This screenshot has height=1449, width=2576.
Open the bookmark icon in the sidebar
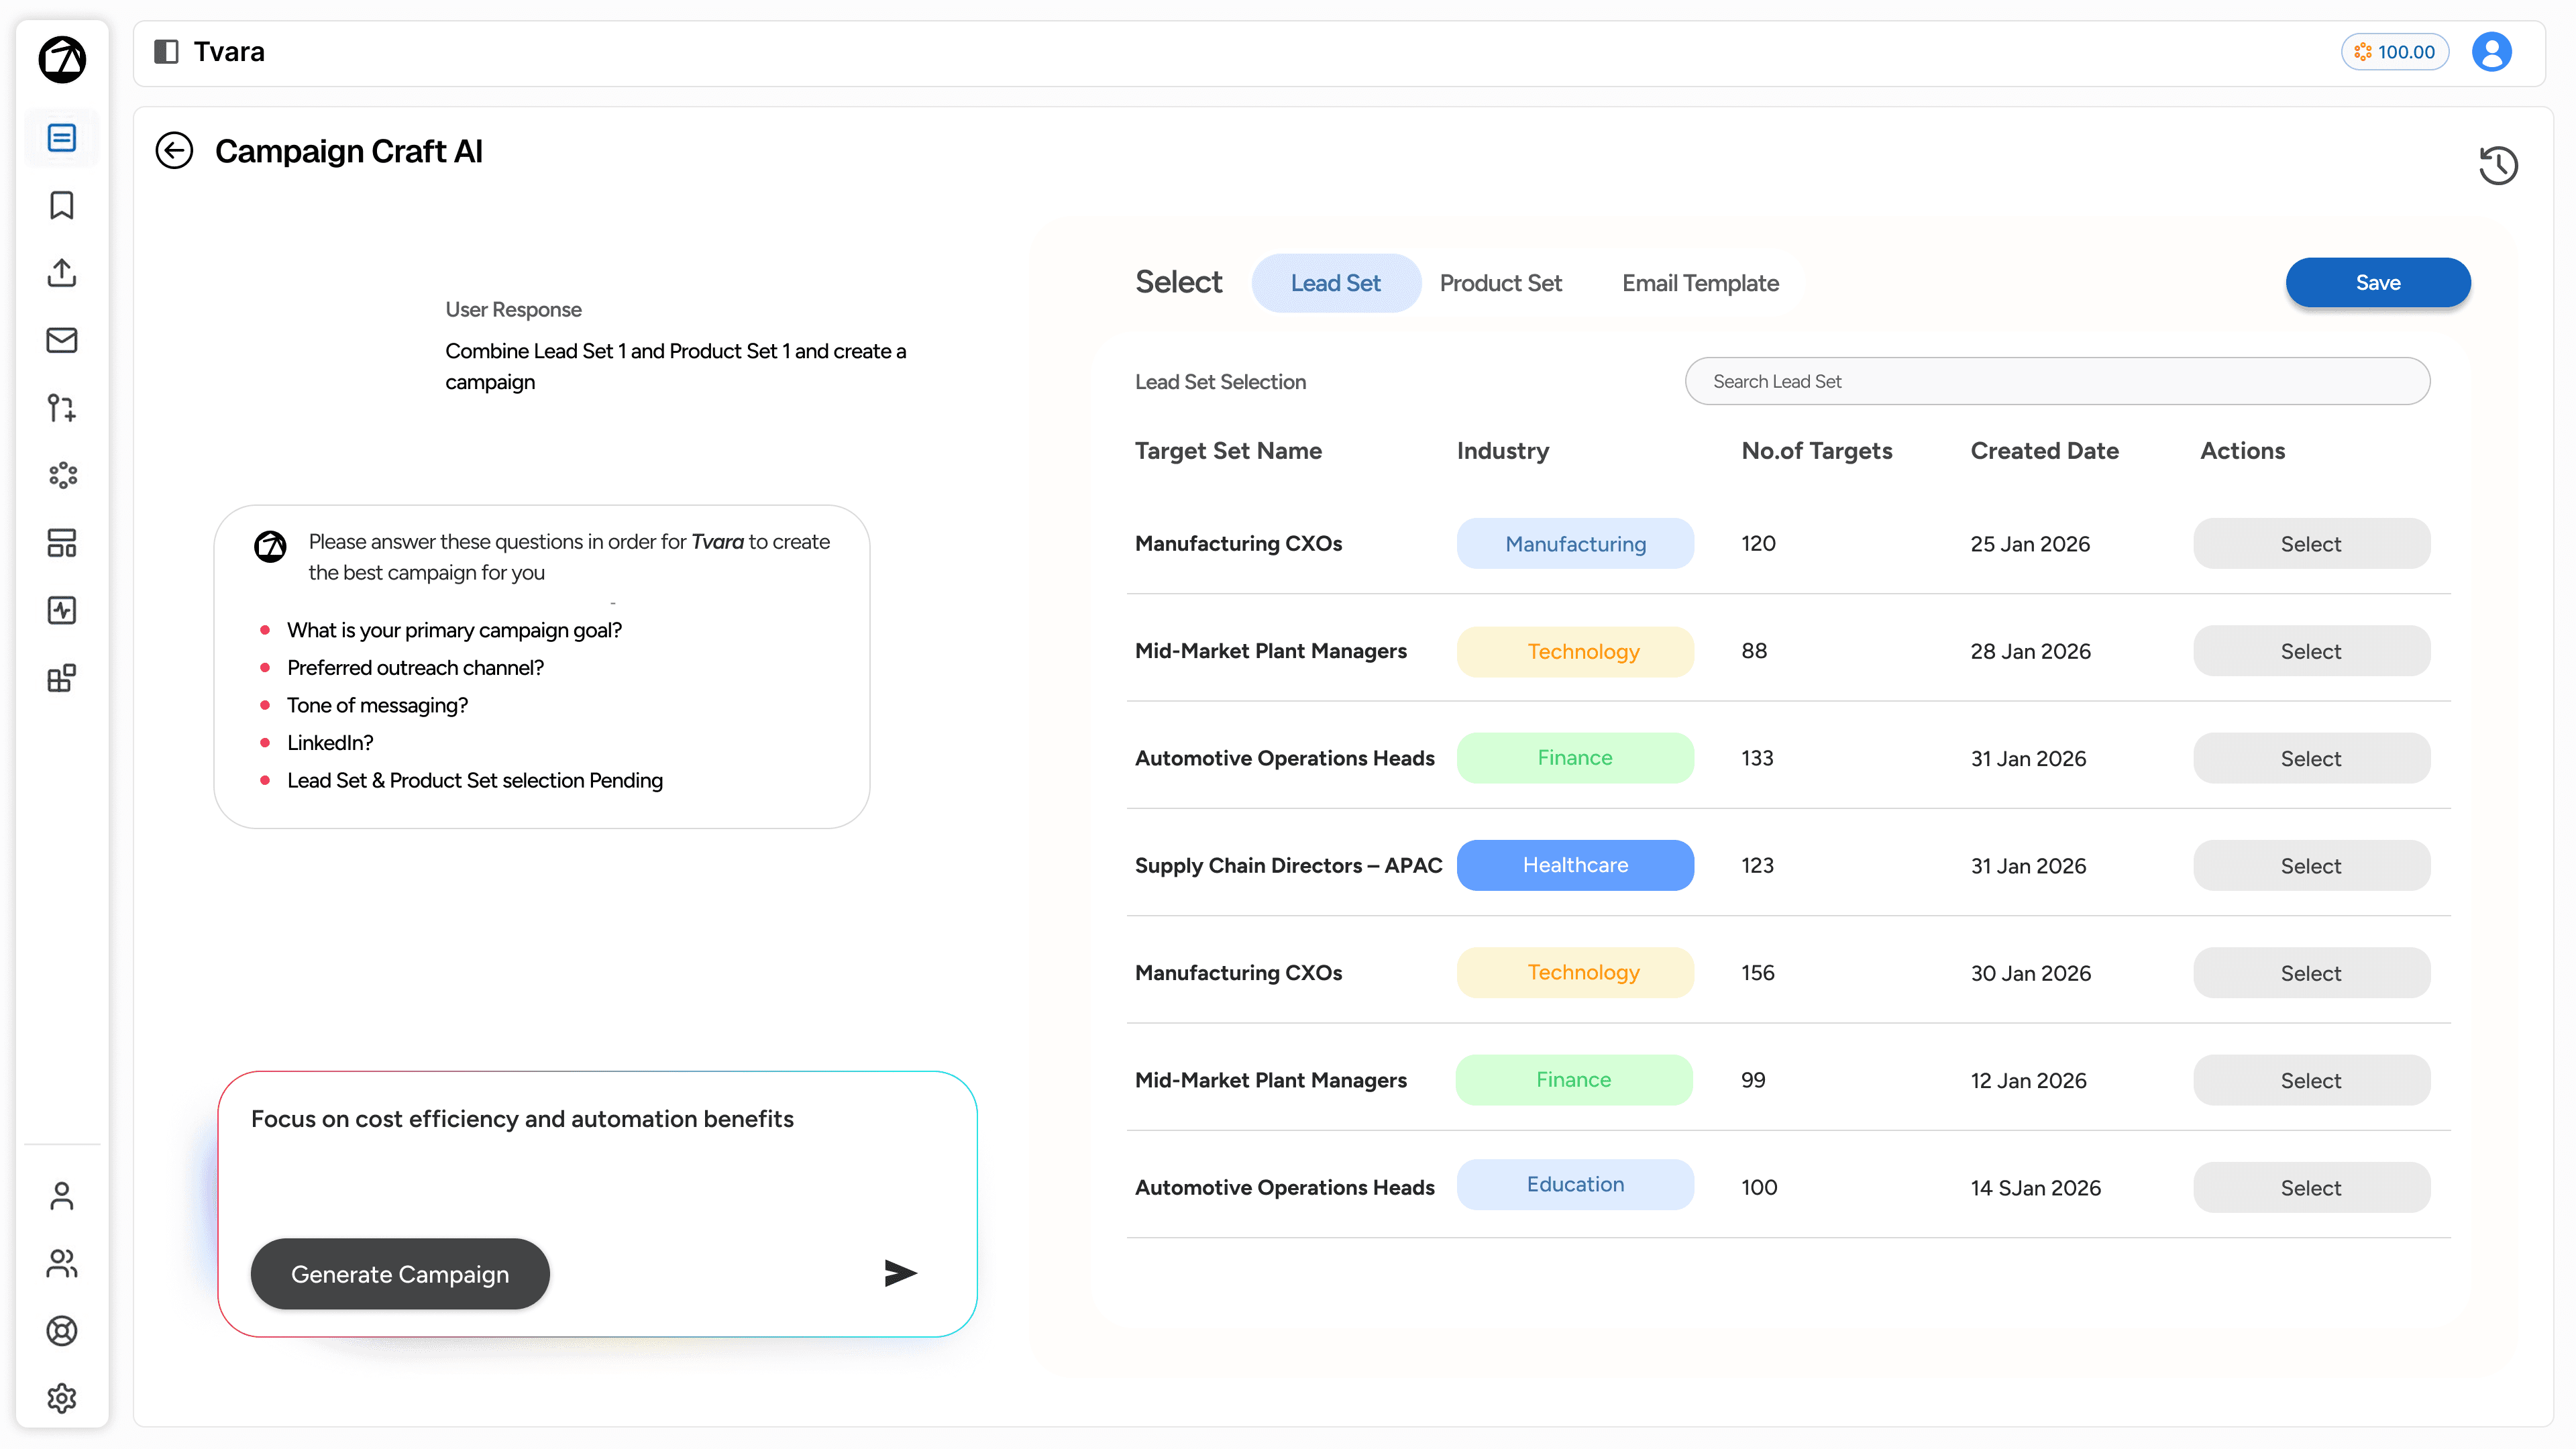coord(62,205)
